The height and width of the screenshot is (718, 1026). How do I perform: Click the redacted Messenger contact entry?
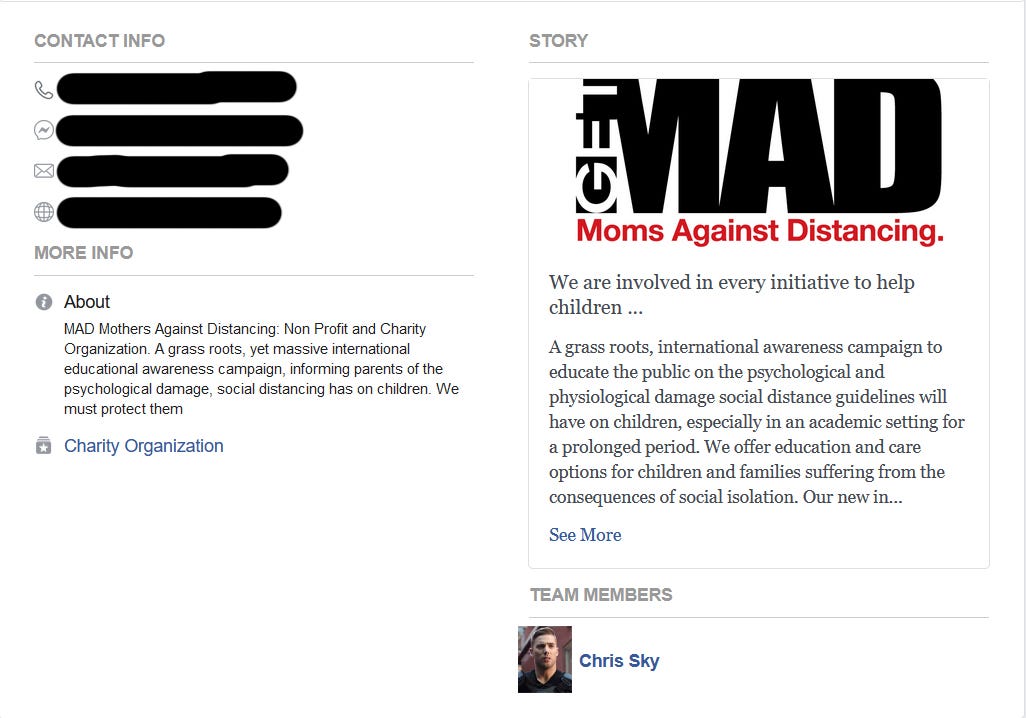[179, 130]
